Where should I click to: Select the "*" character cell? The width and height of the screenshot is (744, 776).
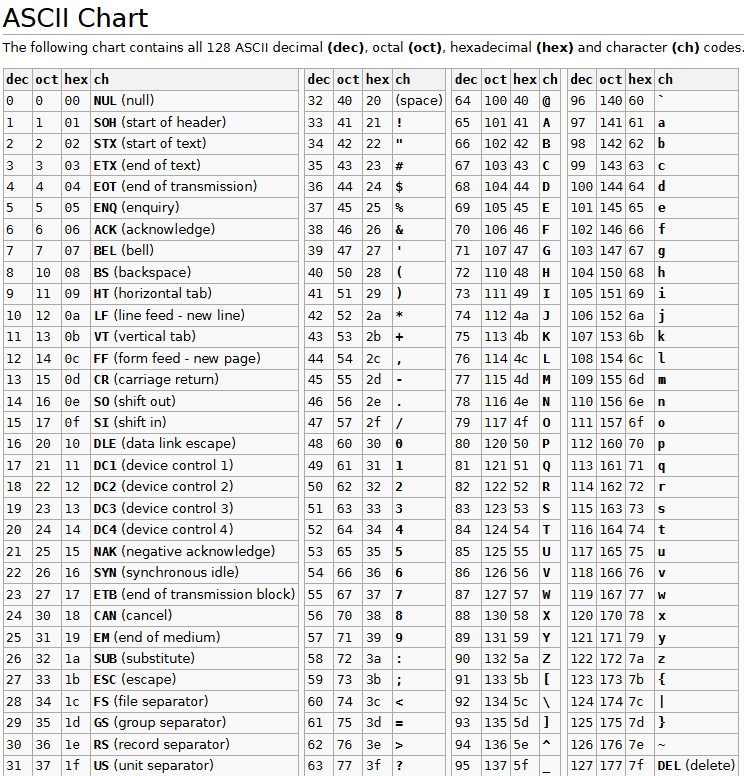[419, 315]
